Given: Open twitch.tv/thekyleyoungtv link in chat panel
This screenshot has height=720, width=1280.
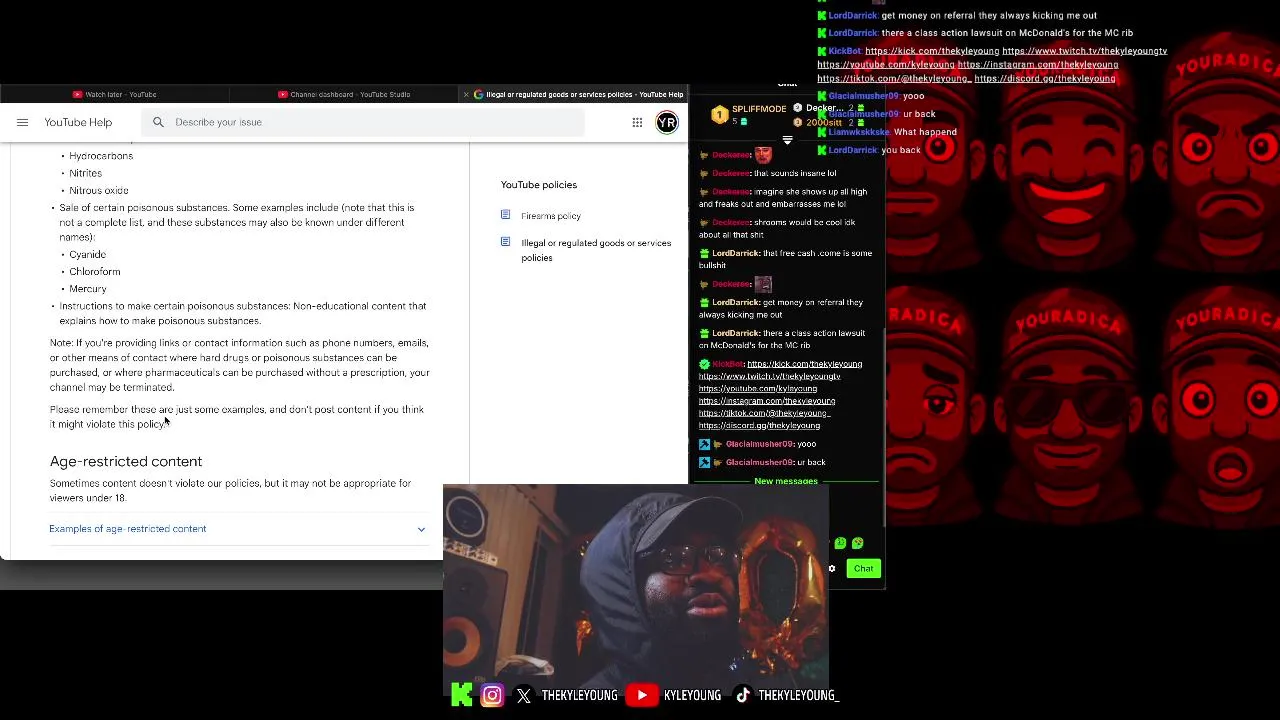Looking at the screenshot, I should coord(769,376).
